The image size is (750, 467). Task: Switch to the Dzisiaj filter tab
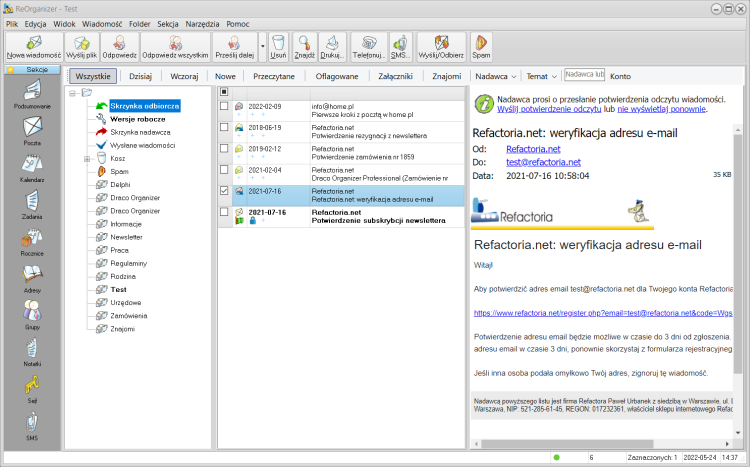140,76
